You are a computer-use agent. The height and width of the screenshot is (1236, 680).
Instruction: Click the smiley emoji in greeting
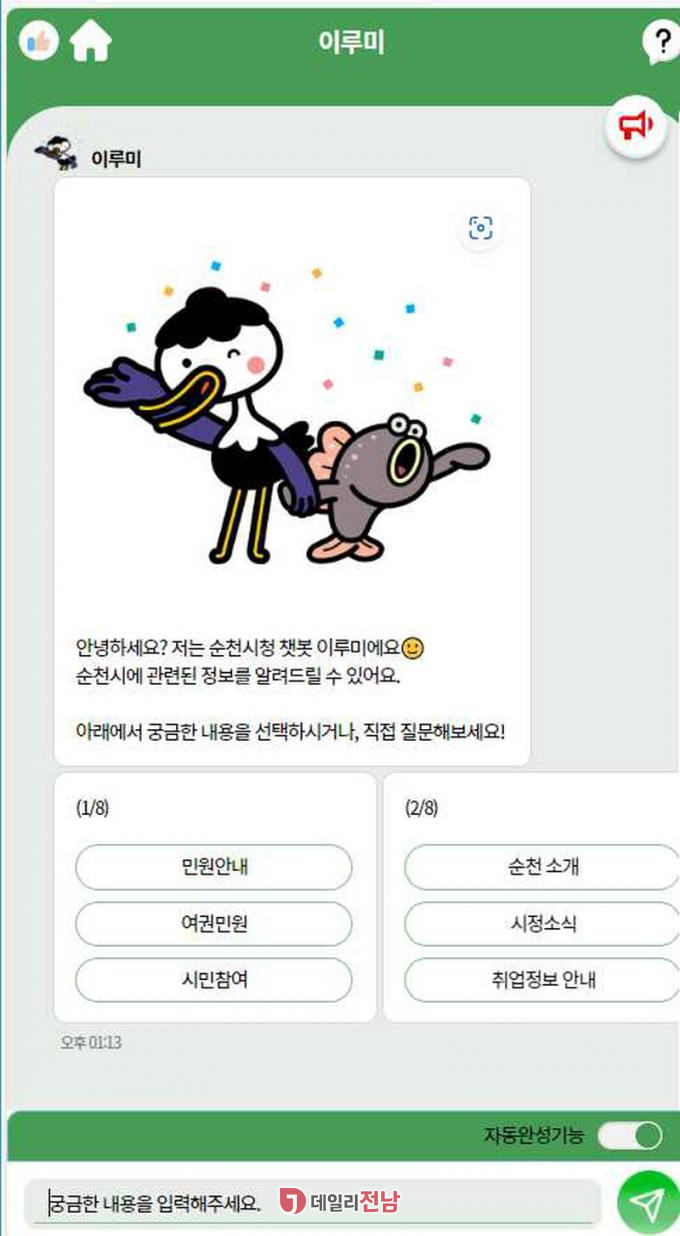coord(415,648)
